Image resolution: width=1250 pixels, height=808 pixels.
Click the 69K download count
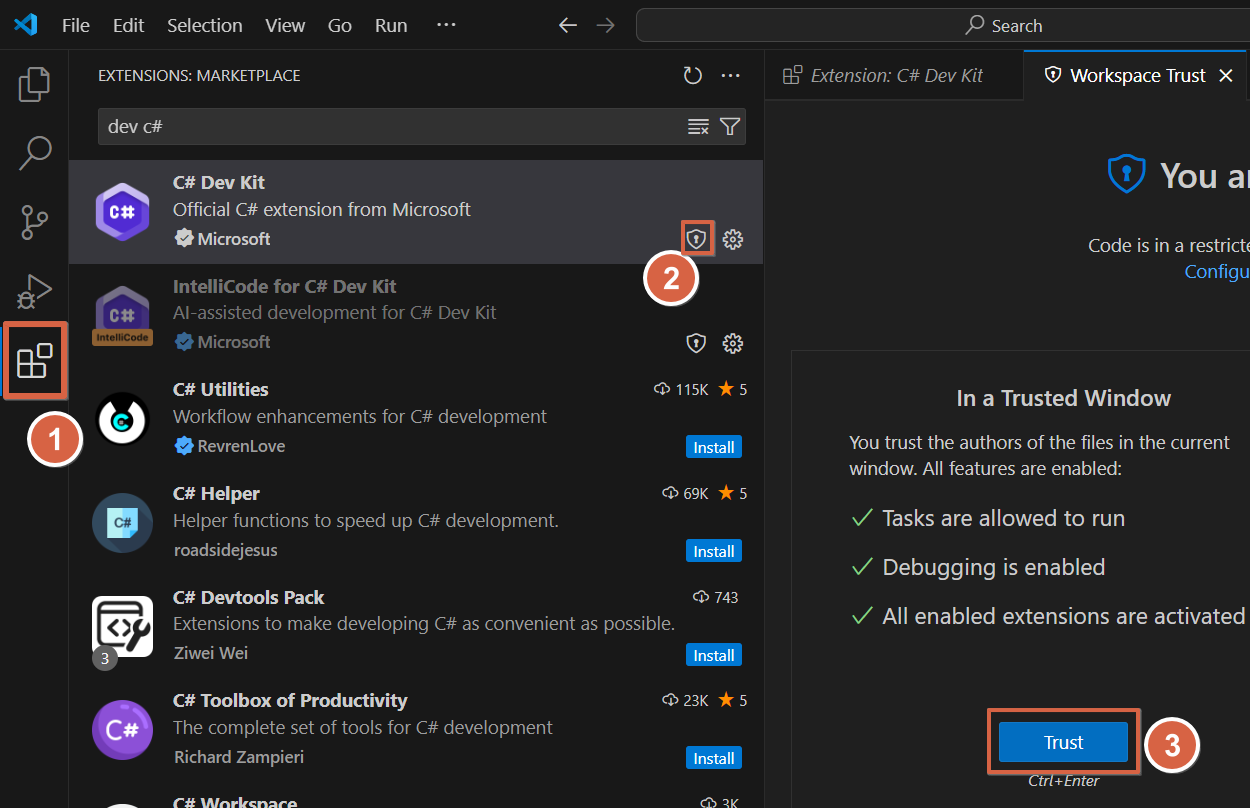pyautogui.click(x=696, y=493)
